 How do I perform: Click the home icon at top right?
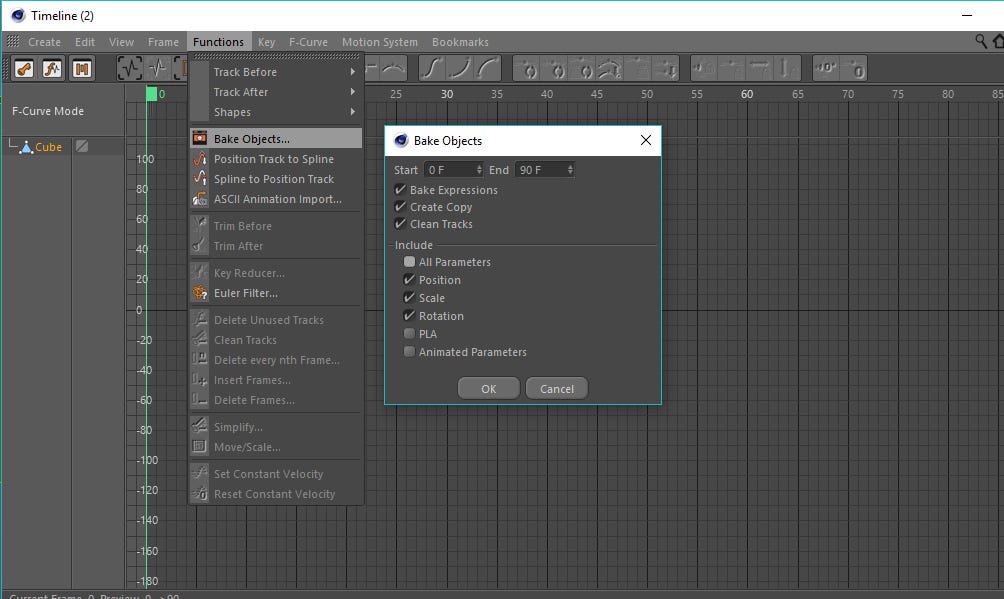coord(998,42)
